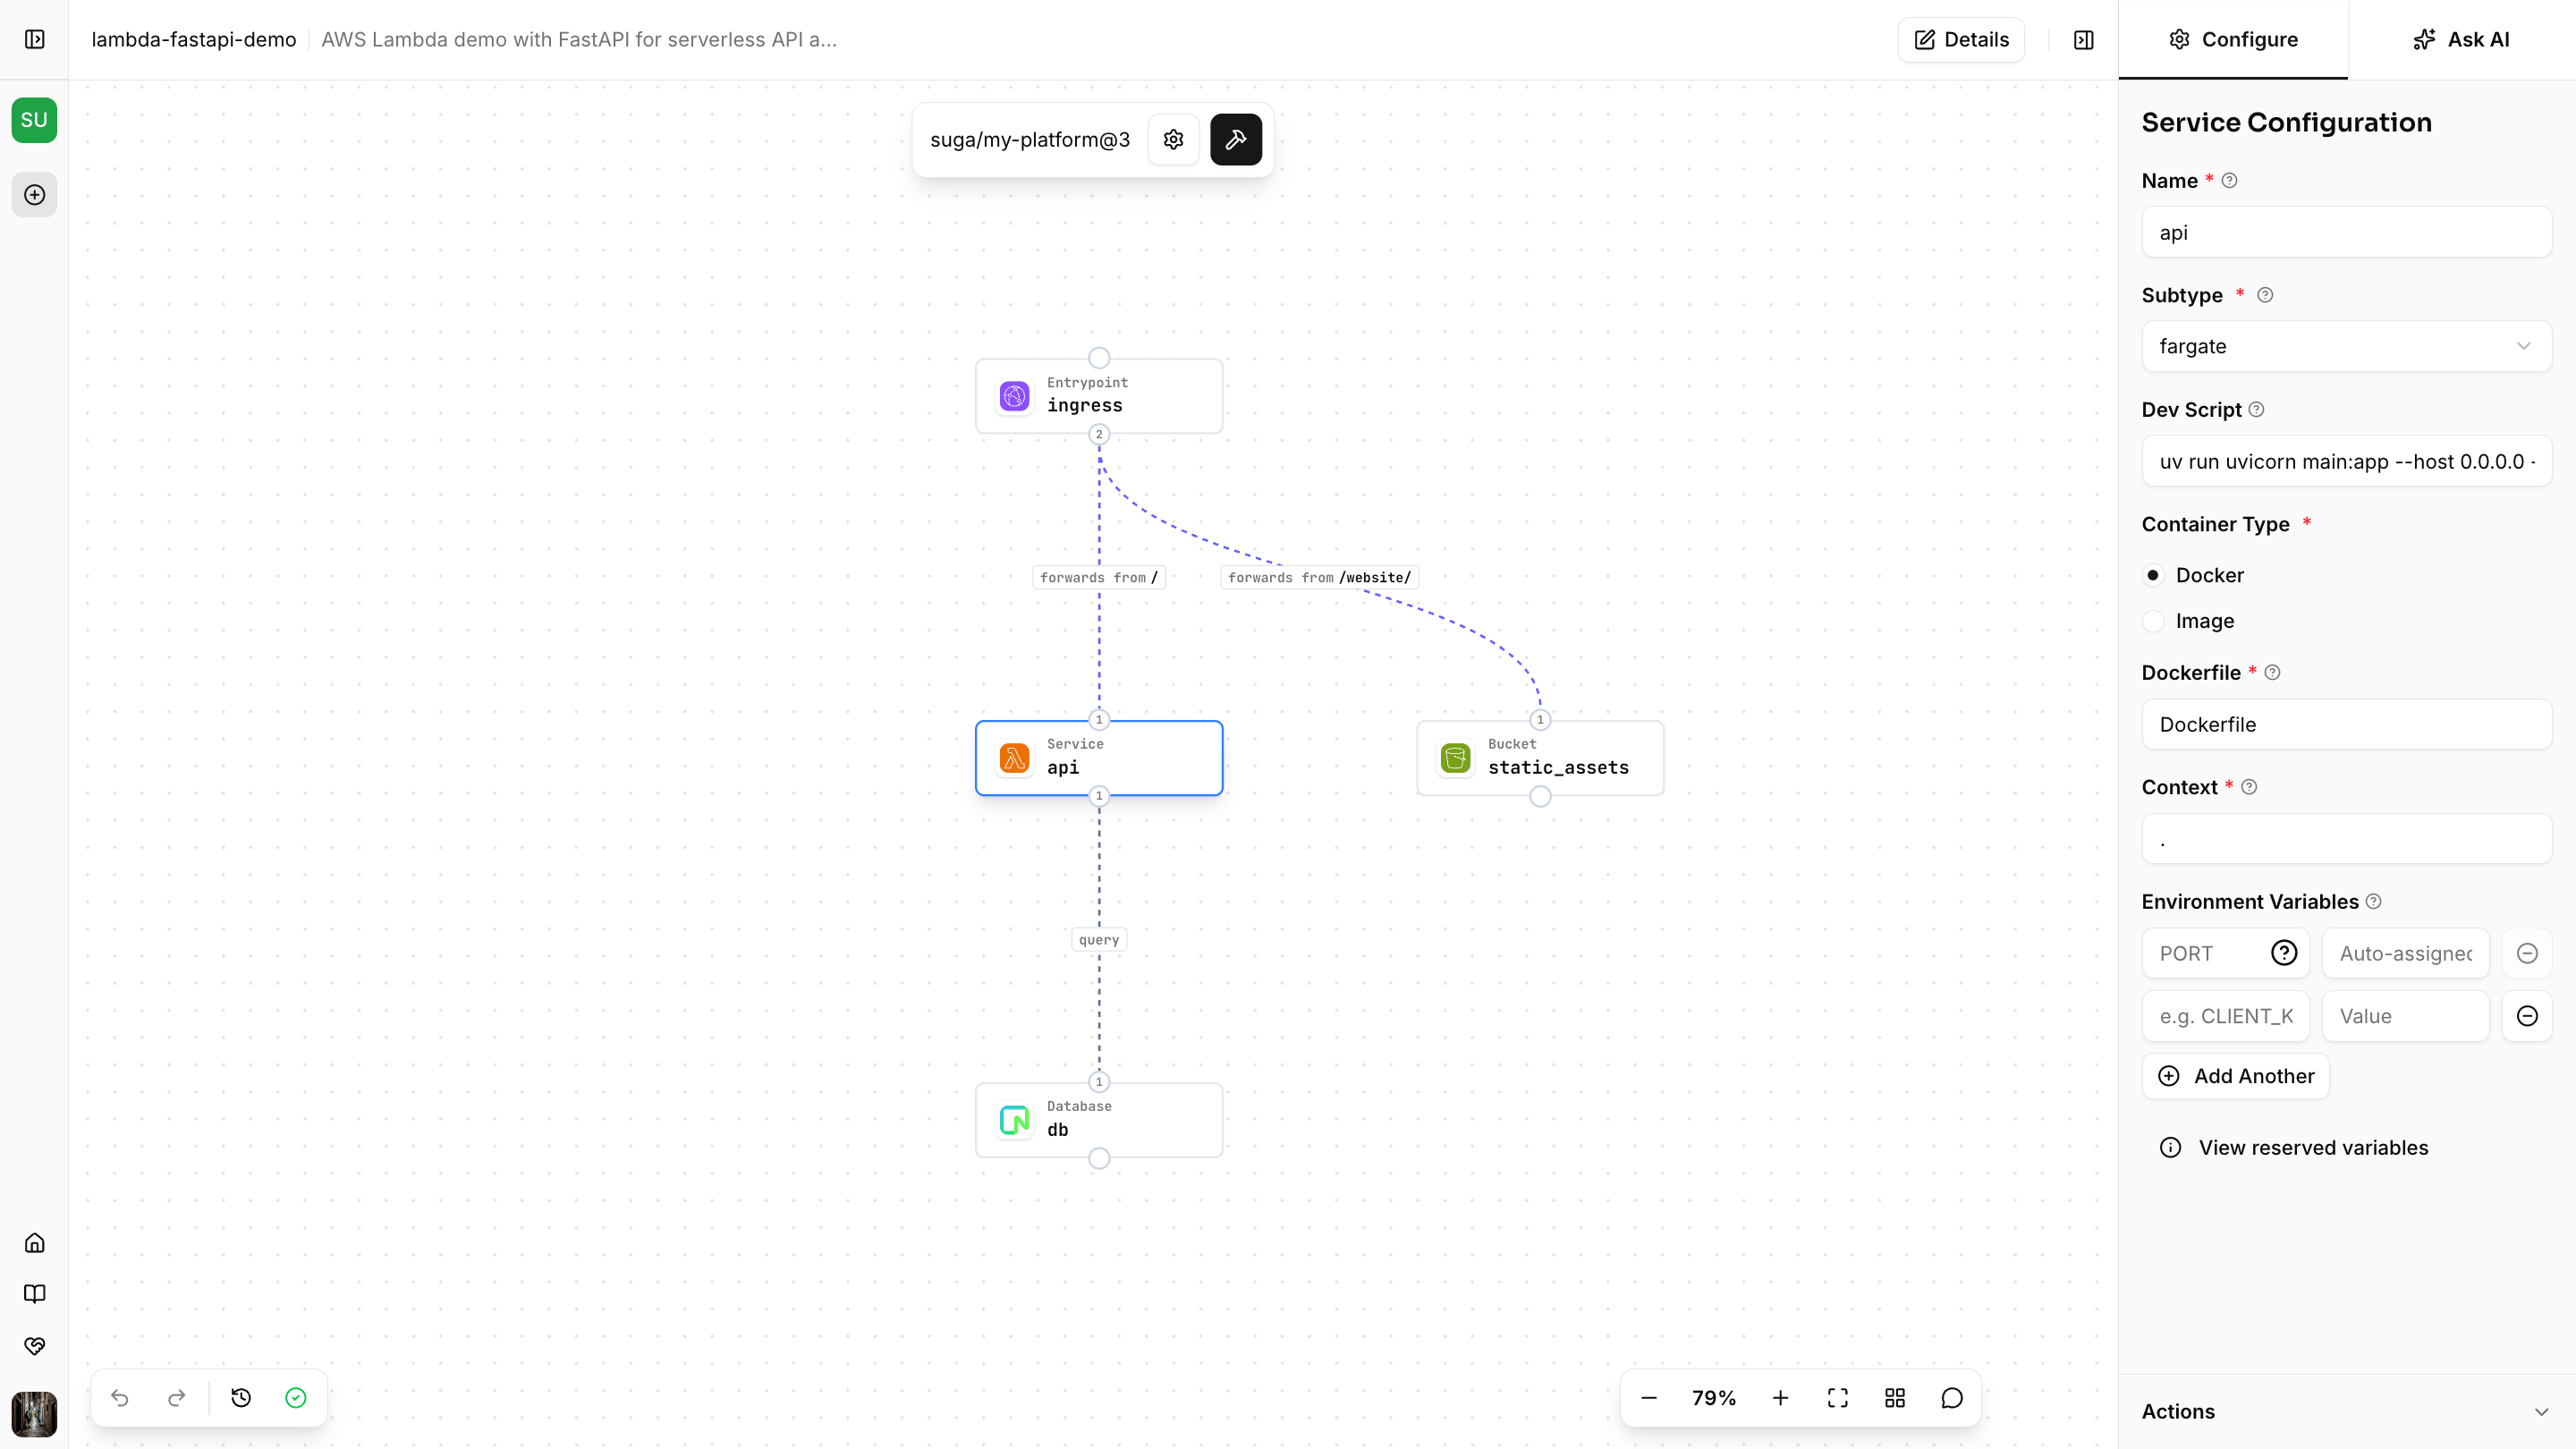2576x1449 pixels.
Task: Open platform settings gear next to suga/my-platform@3
Action: (1173, 139)
